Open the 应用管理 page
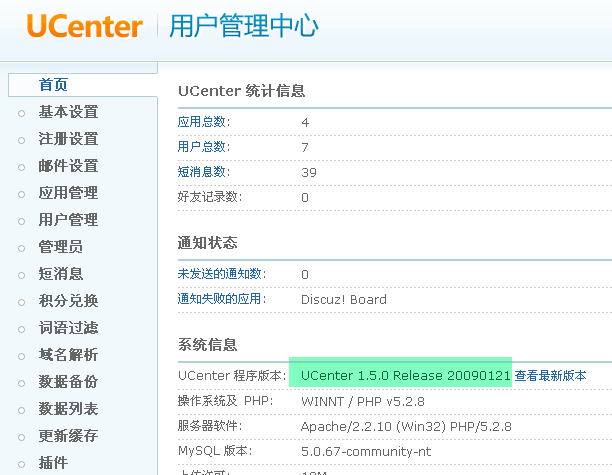This screenshot has width=612, height=475. (68, 193)
